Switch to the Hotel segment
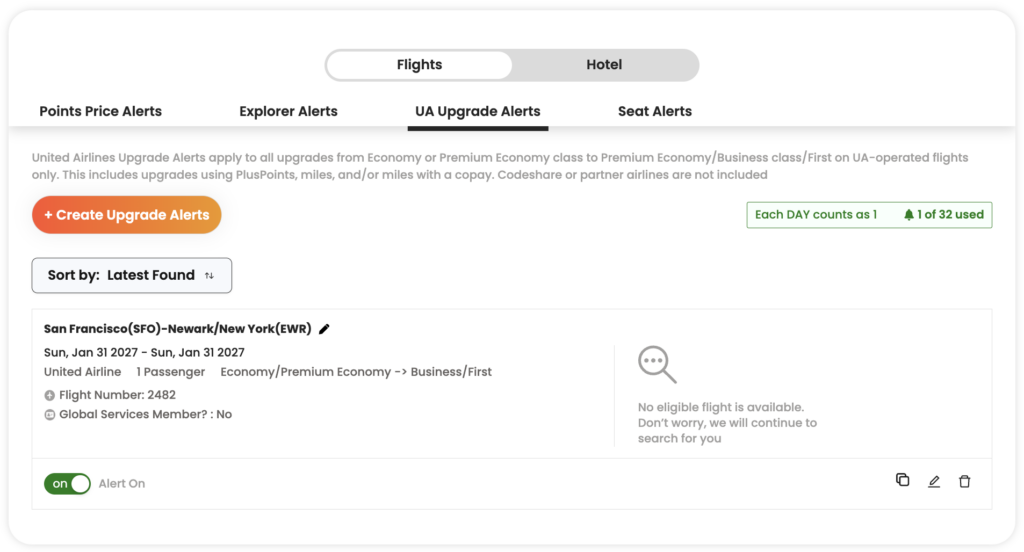This screenshot has width=1024, height=552. [604, 65]
